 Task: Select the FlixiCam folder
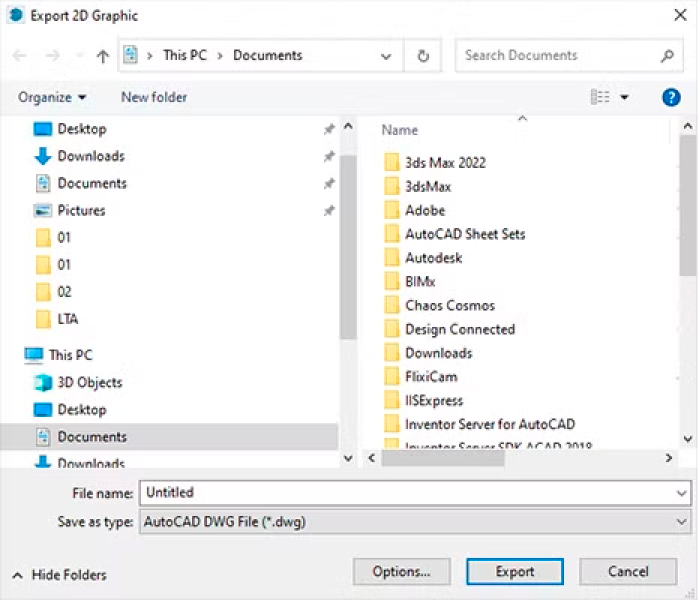pyautogui.click(x=420, y=377)
